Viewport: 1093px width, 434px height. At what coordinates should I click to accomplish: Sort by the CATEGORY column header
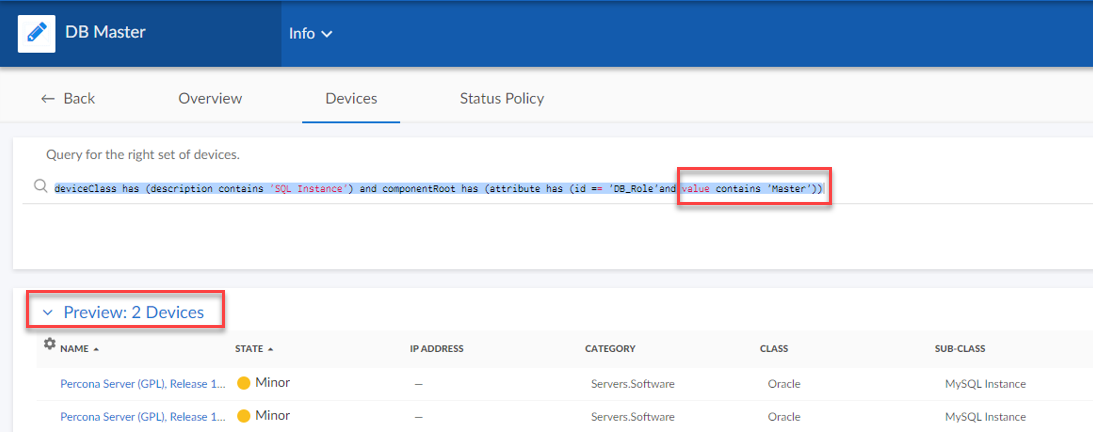coord(610,349)
